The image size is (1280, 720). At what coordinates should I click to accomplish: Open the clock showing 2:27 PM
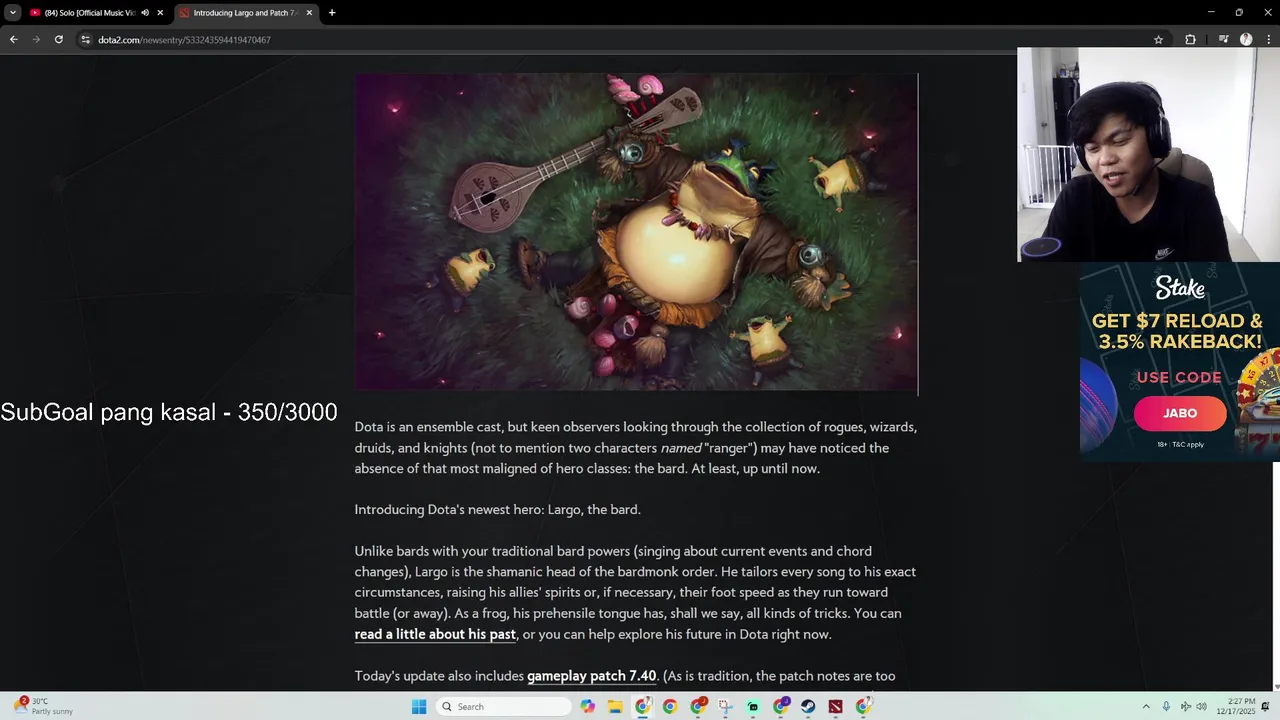coord(1238,707)
